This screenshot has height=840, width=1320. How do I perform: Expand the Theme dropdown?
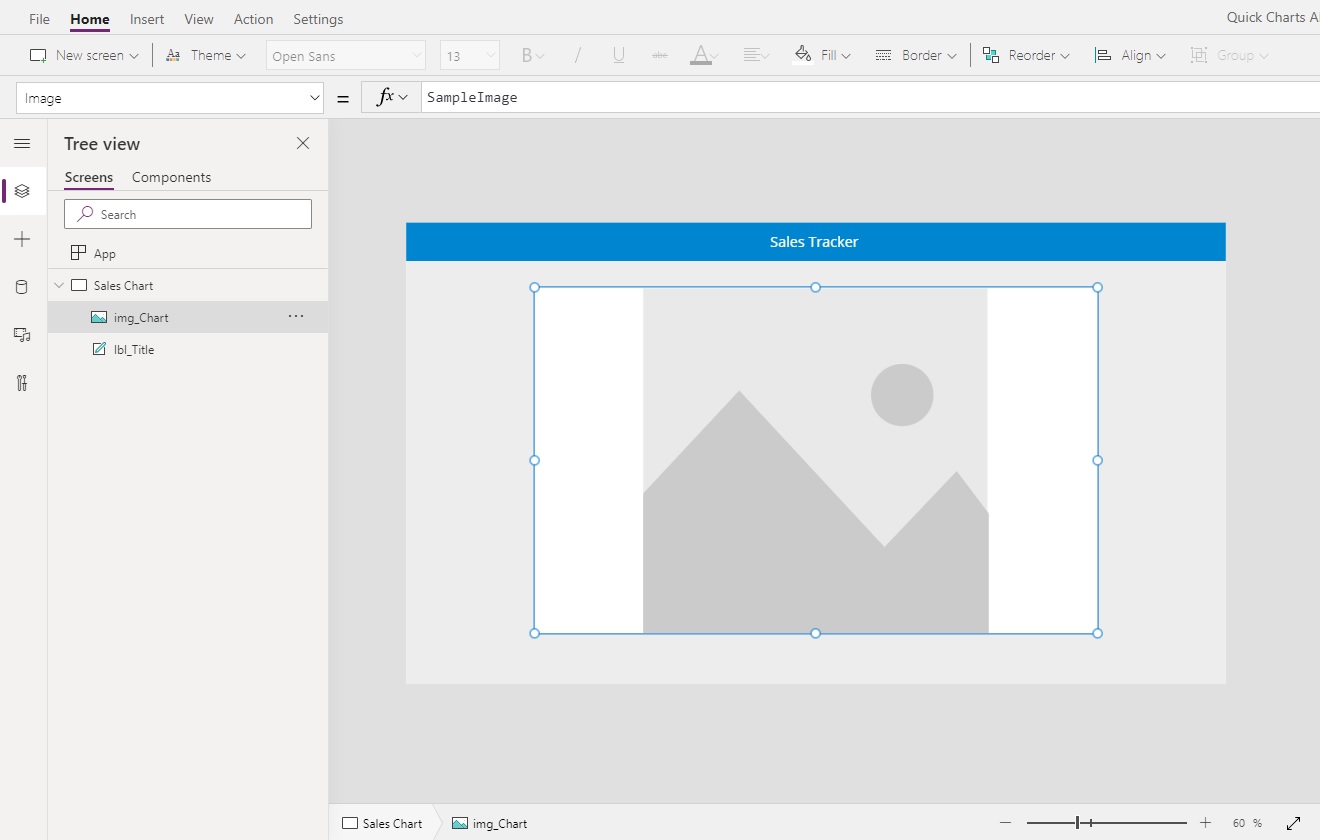[206, 56]
